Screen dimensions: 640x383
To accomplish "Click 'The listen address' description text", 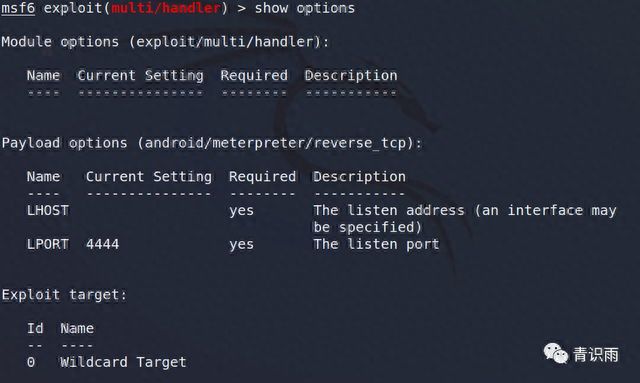I will pos(389,210).
